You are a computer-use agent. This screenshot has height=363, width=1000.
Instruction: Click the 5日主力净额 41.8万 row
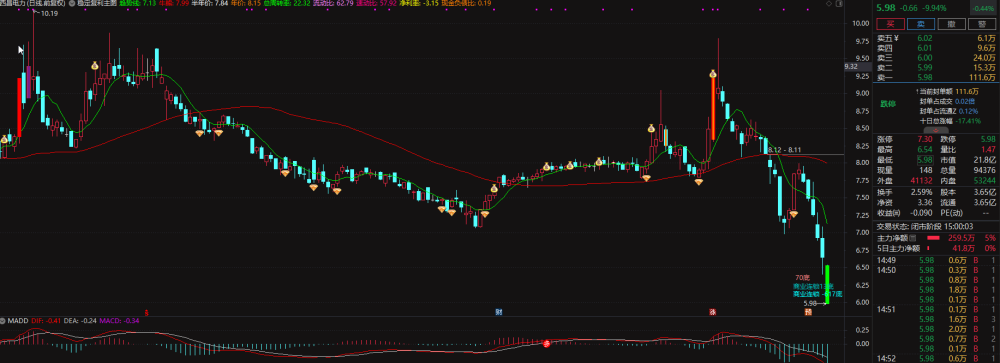(x=936, y=248)
